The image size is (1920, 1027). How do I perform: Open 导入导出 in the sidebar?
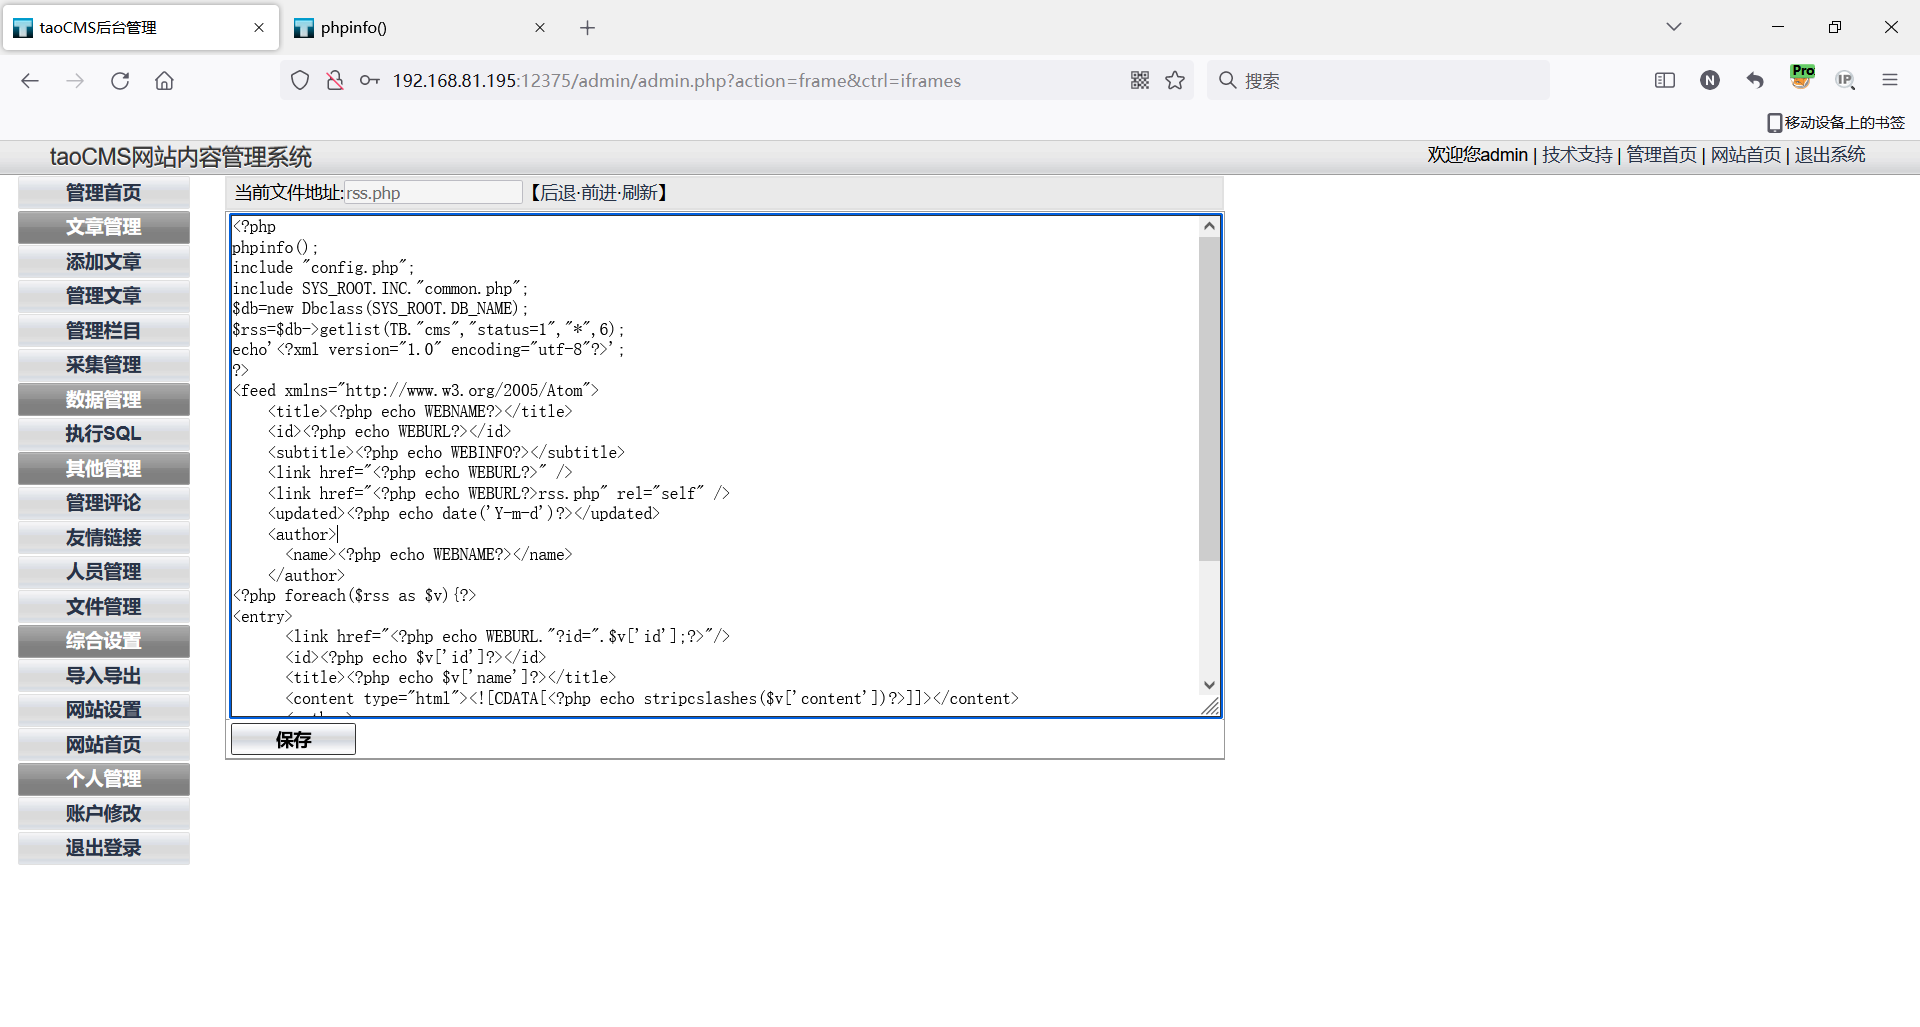[x=104, y=676]
